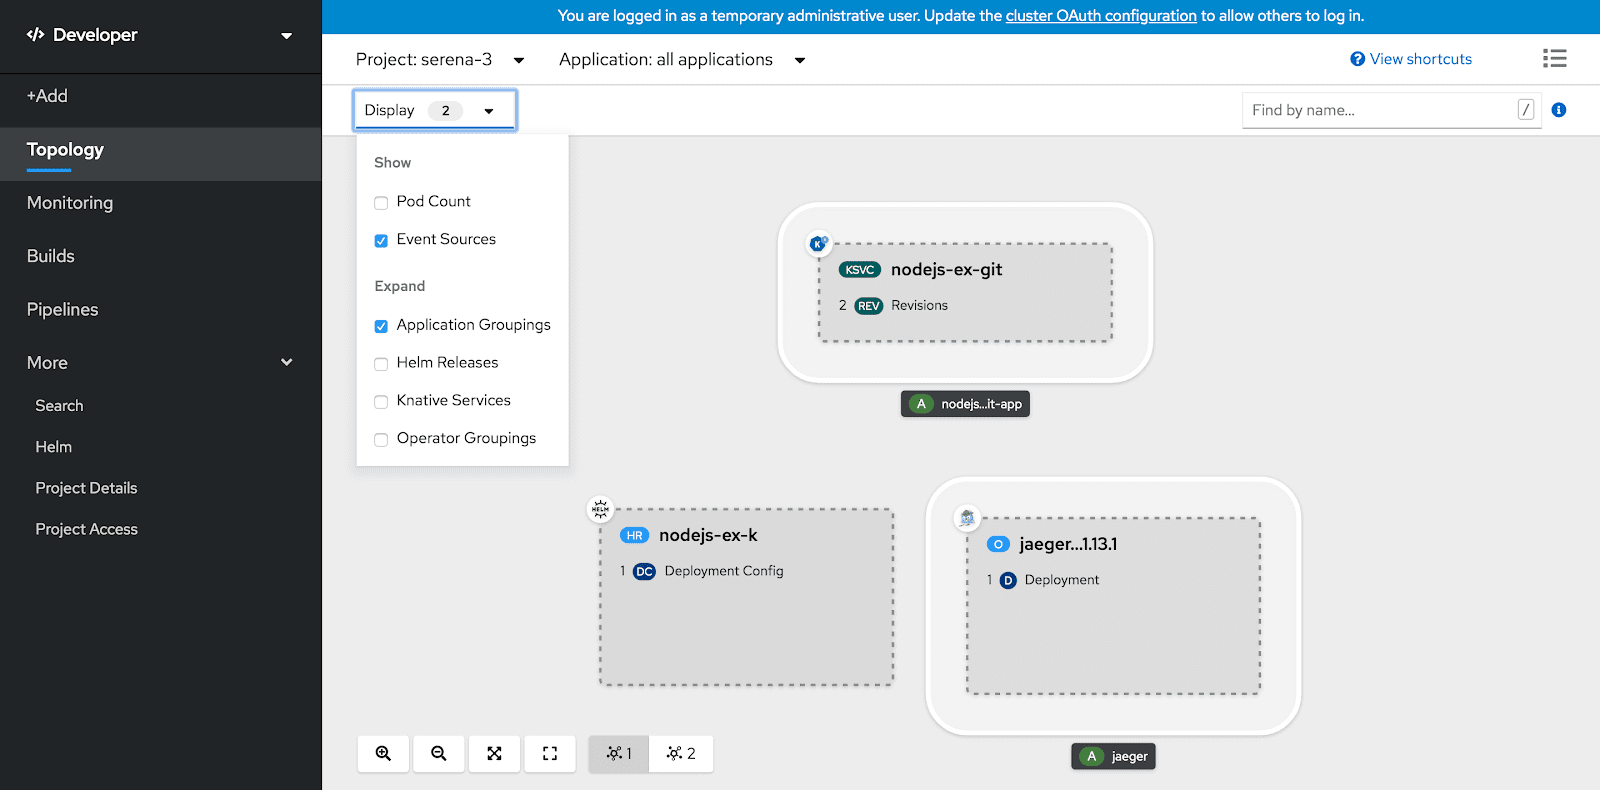The width and height of the screenshot is (1600, 790).
Task: Click the O badge on jaeger node
Action: pyautogui.click(x=998, y=545)
